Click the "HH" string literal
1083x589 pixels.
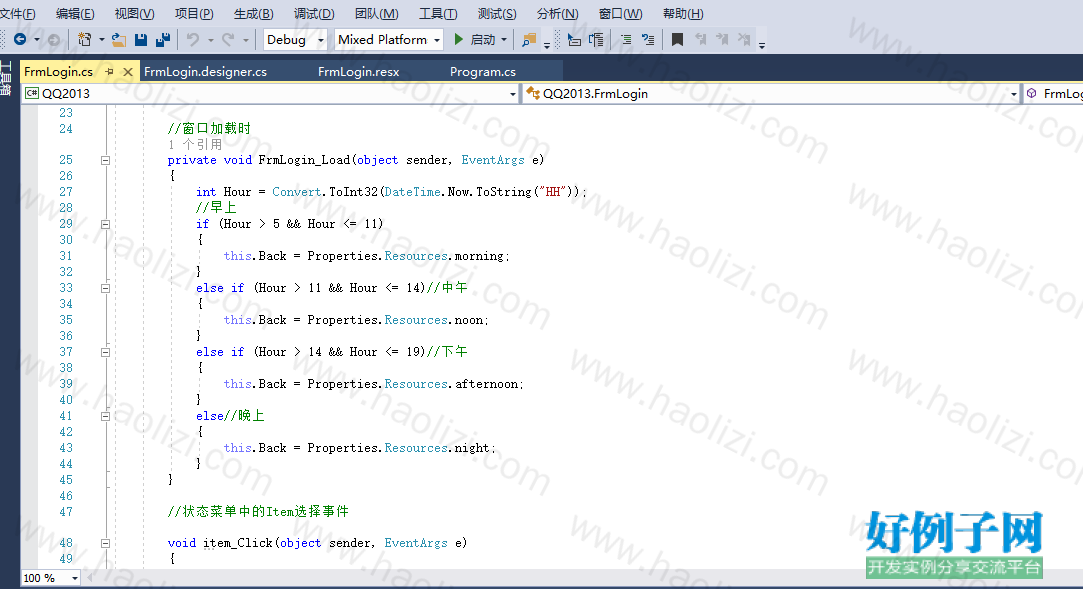pyautogui.click(x=553, y=192)
